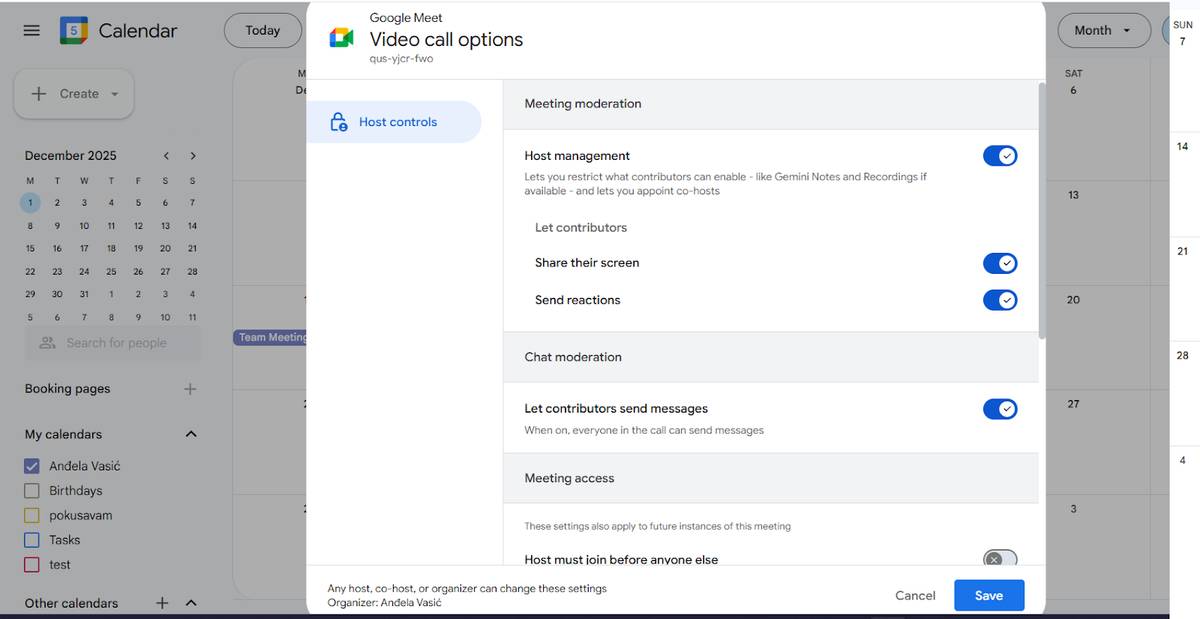Expand the Create button dropdown
The image size is (1200, 619).
[114, 94]
